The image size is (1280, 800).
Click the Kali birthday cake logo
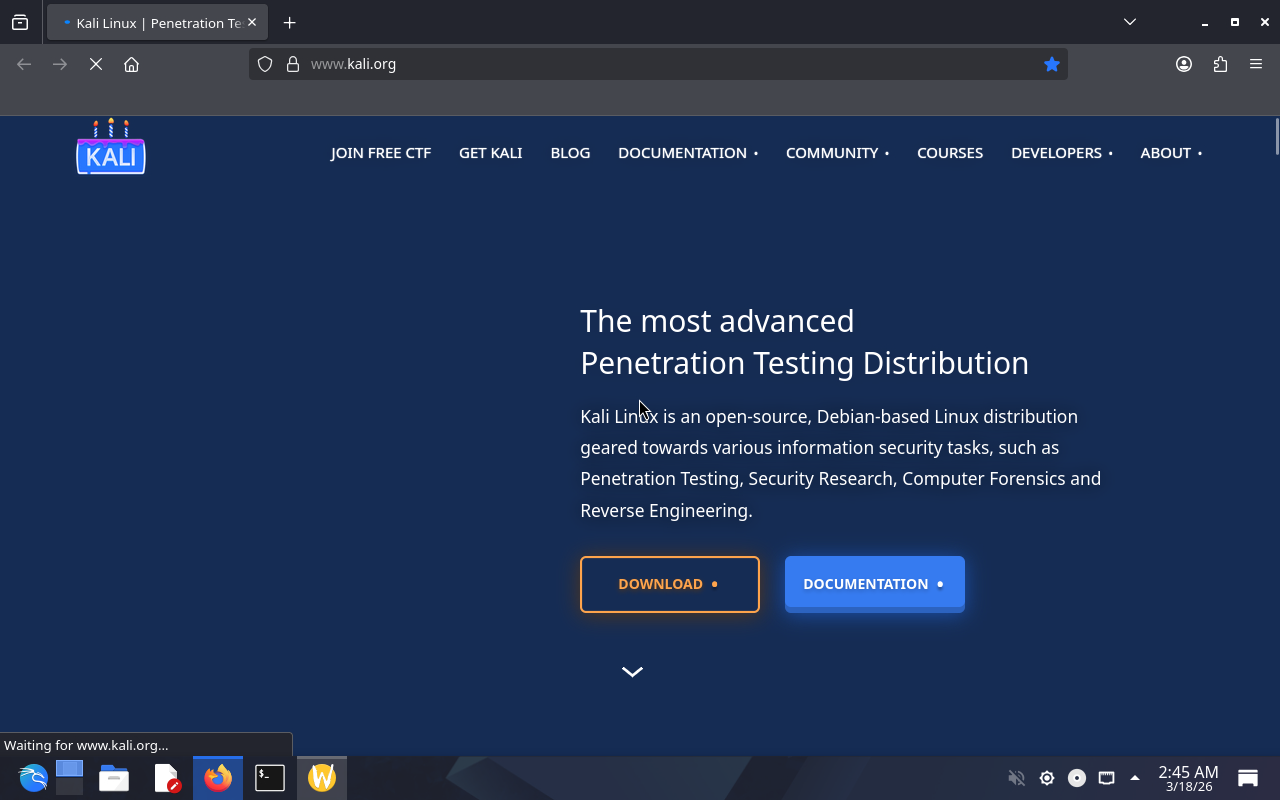[x=111, y=148]
